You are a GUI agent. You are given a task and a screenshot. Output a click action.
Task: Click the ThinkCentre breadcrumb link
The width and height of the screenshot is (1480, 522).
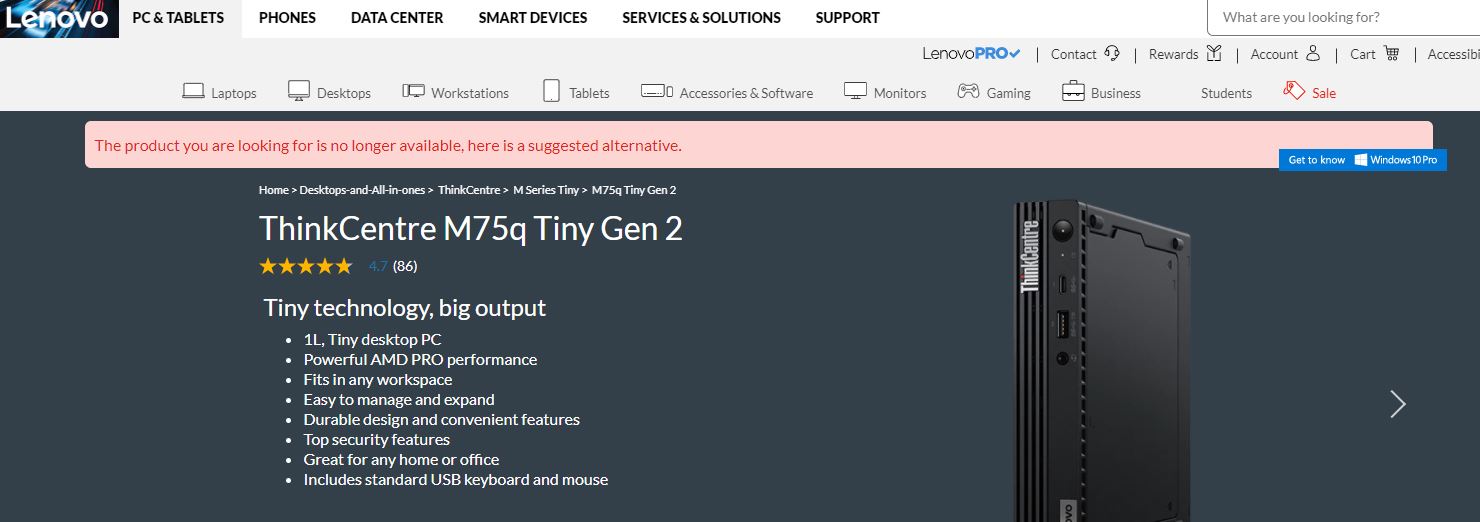(469, 190)
